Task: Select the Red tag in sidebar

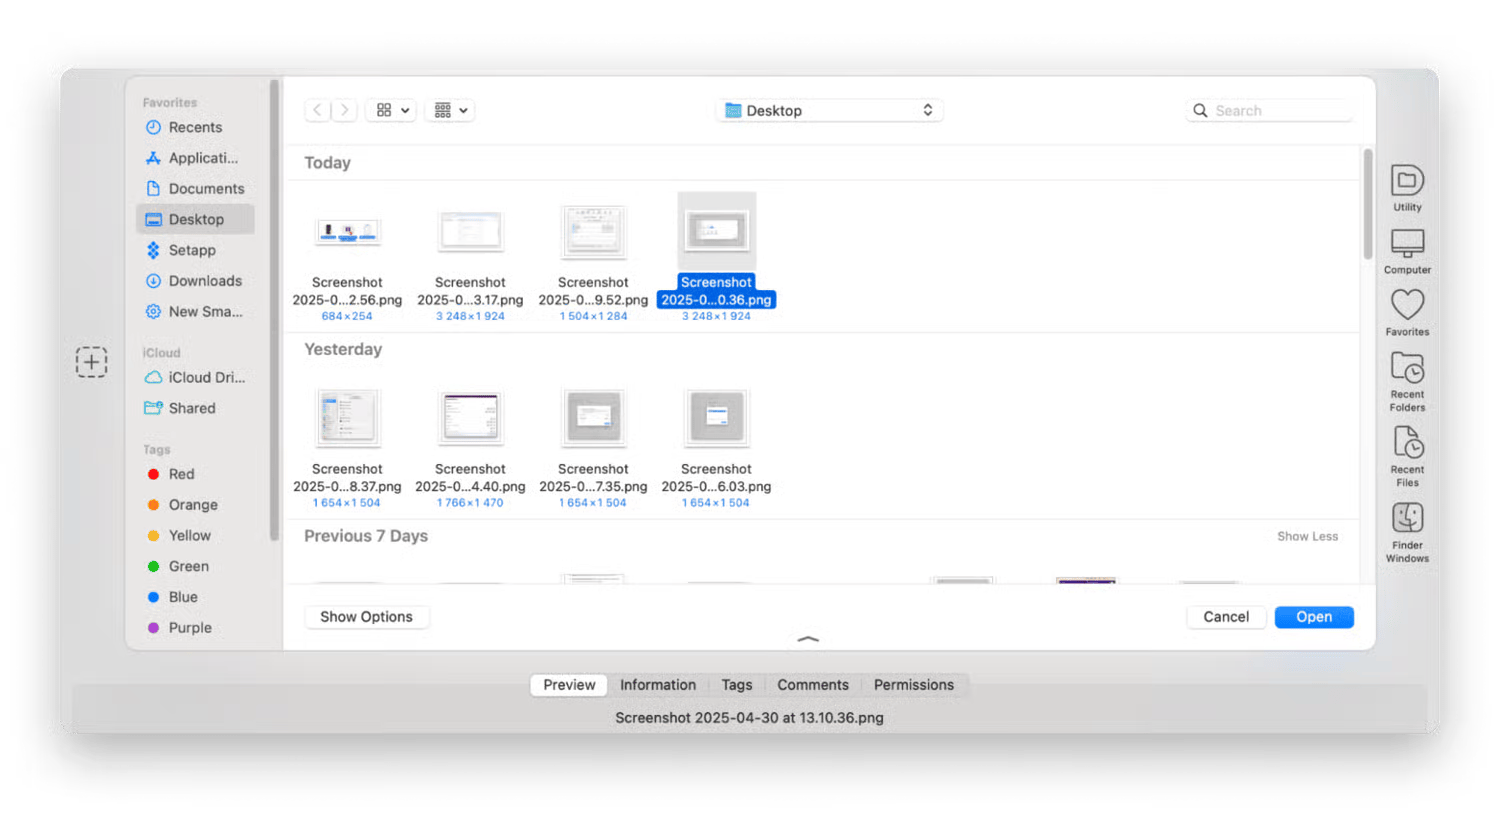Action: tap(181, 474)
